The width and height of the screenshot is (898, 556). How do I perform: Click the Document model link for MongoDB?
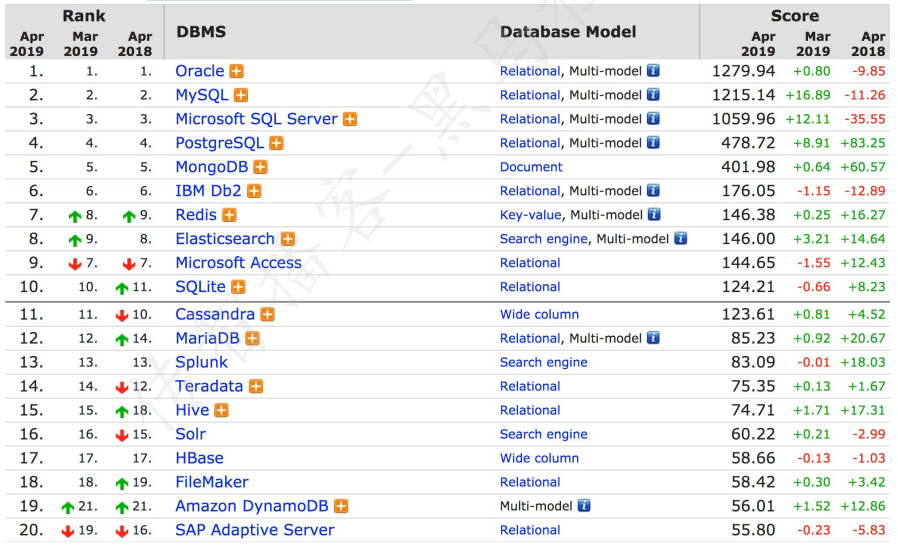click(531, 167)
